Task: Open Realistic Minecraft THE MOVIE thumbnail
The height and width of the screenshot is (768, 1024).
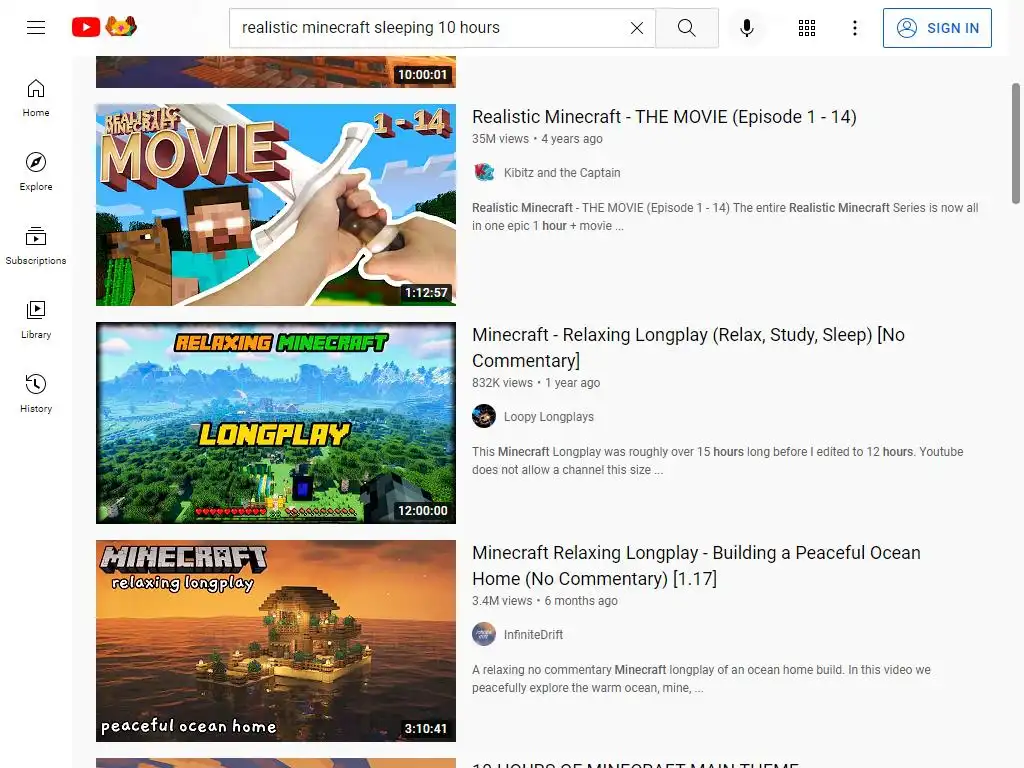Action: click(x=276, y=204)
